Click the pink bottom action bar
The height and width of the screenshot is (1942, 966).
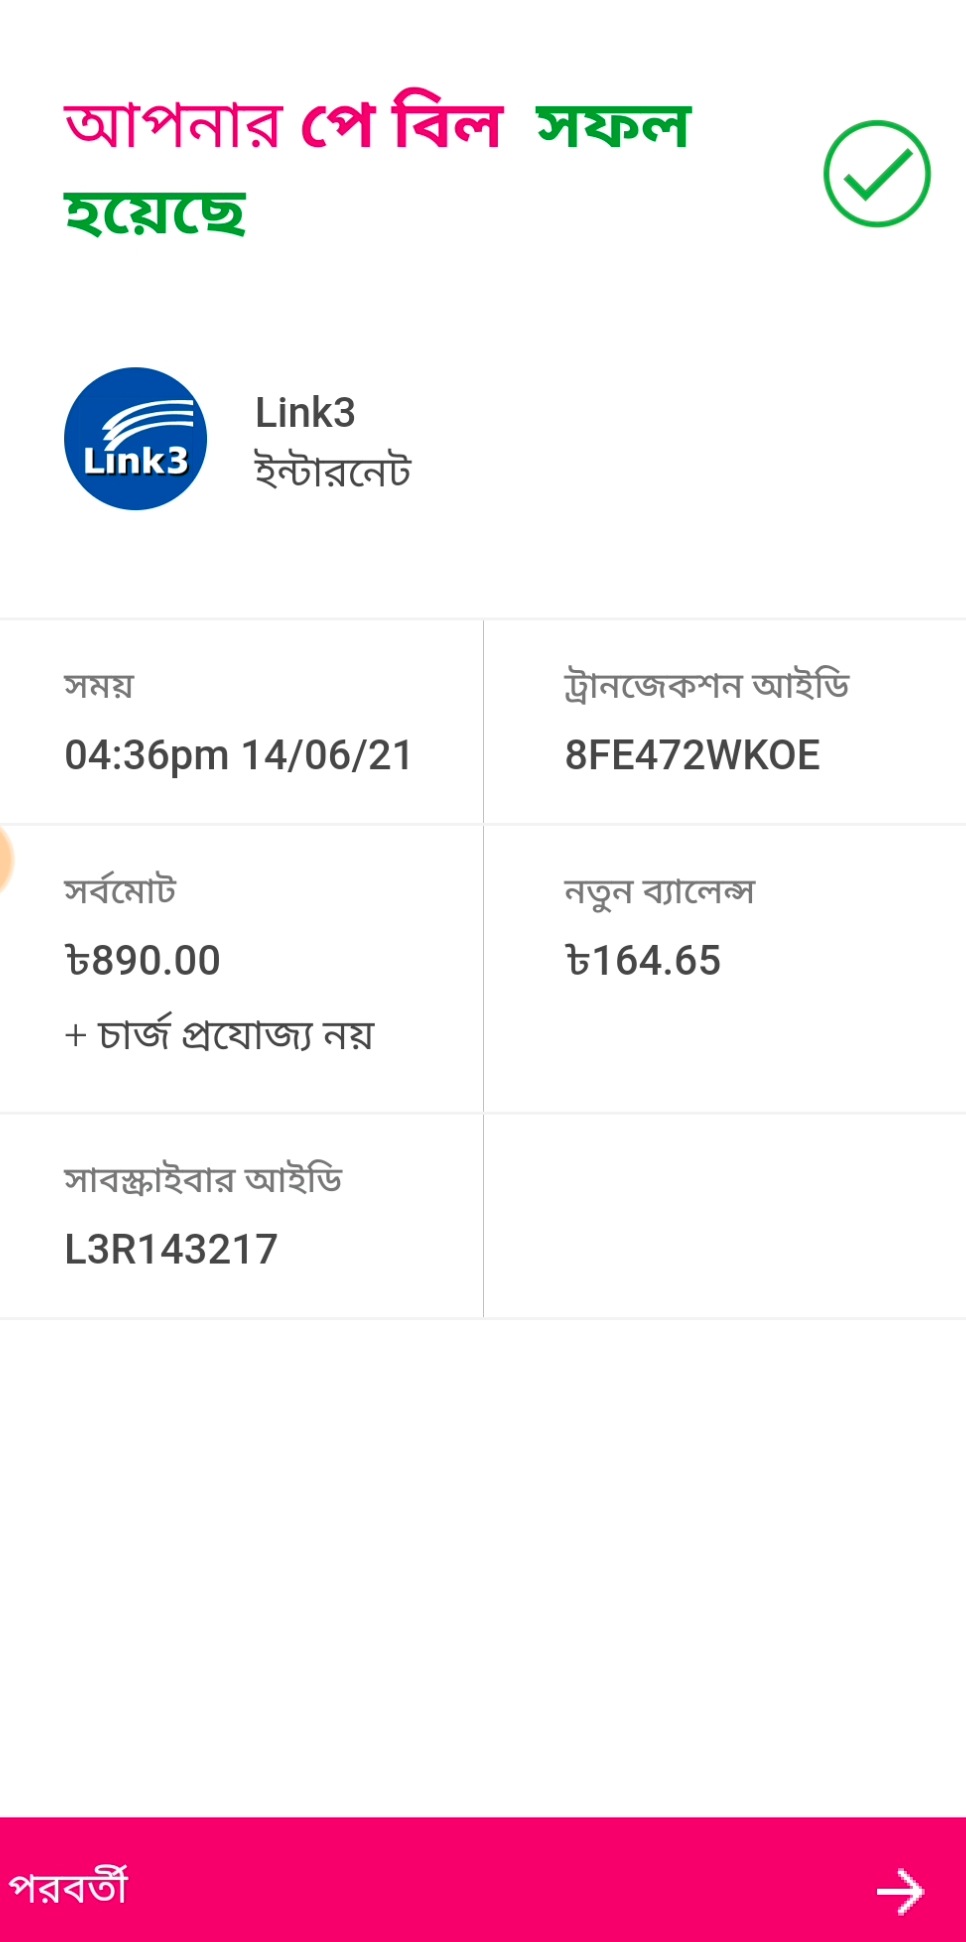(x=483, y=1887)
